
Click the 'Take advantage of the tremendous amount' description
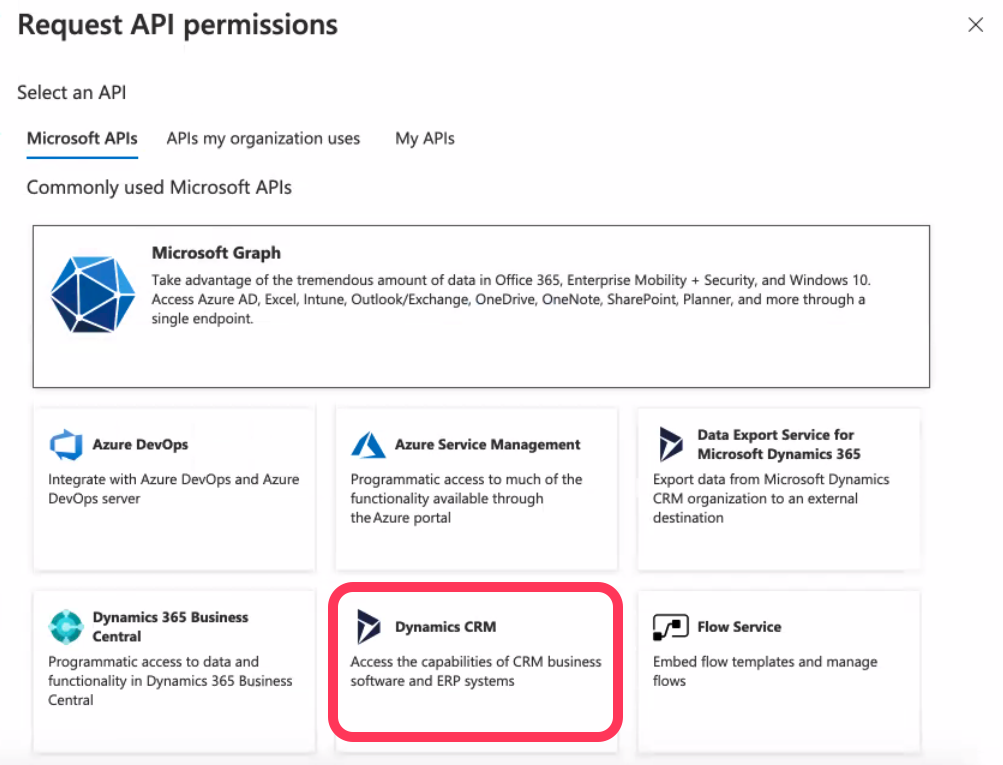click(510, 299)
